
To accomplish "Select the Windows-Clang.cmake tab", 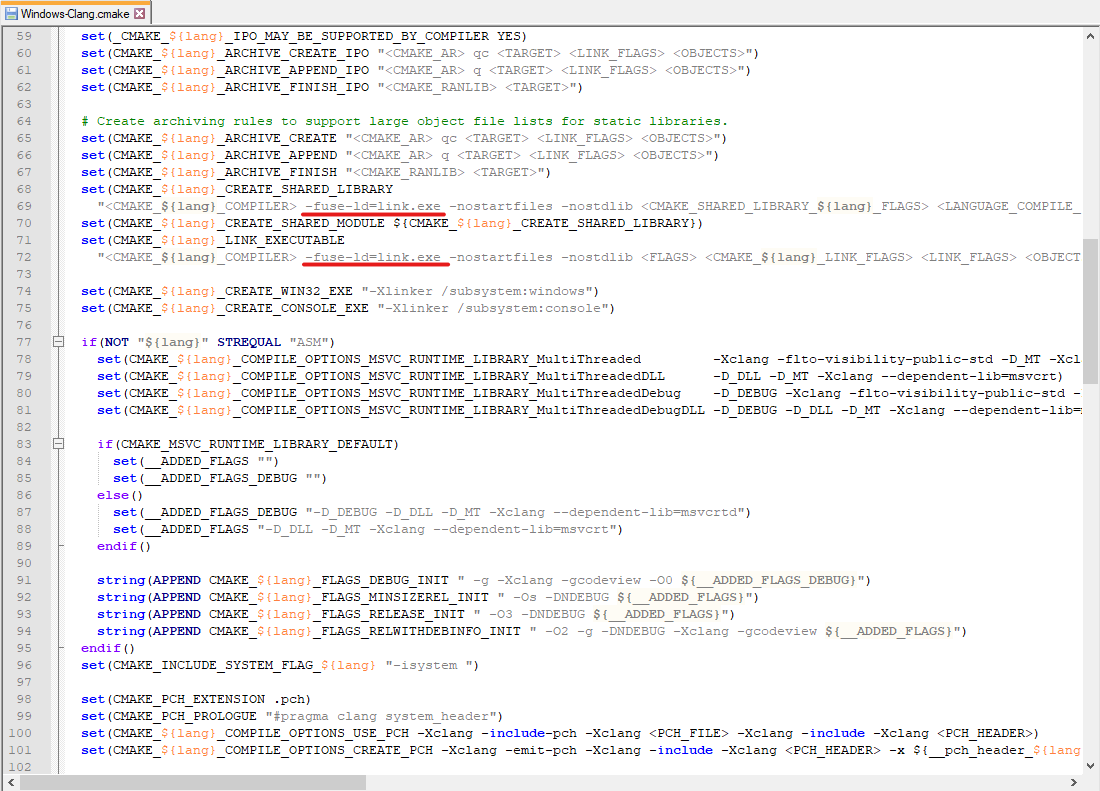I will pos(70,15).
